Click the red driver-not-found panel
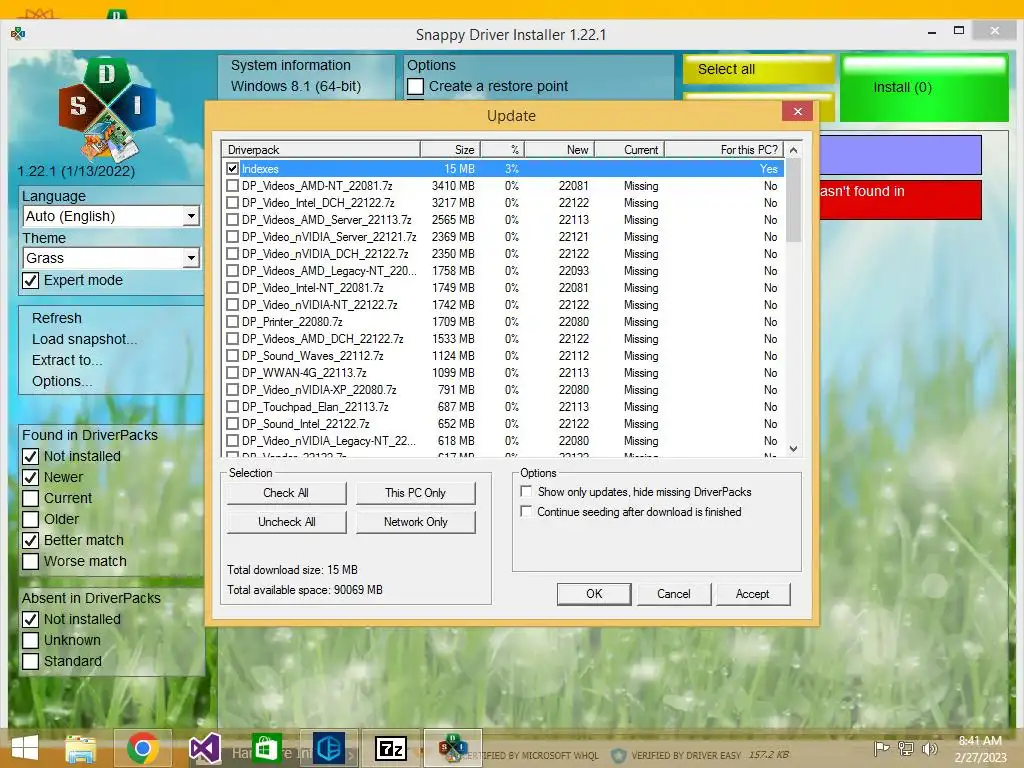The width and height of the screenshot is (1024, 768). click(900, 199)
